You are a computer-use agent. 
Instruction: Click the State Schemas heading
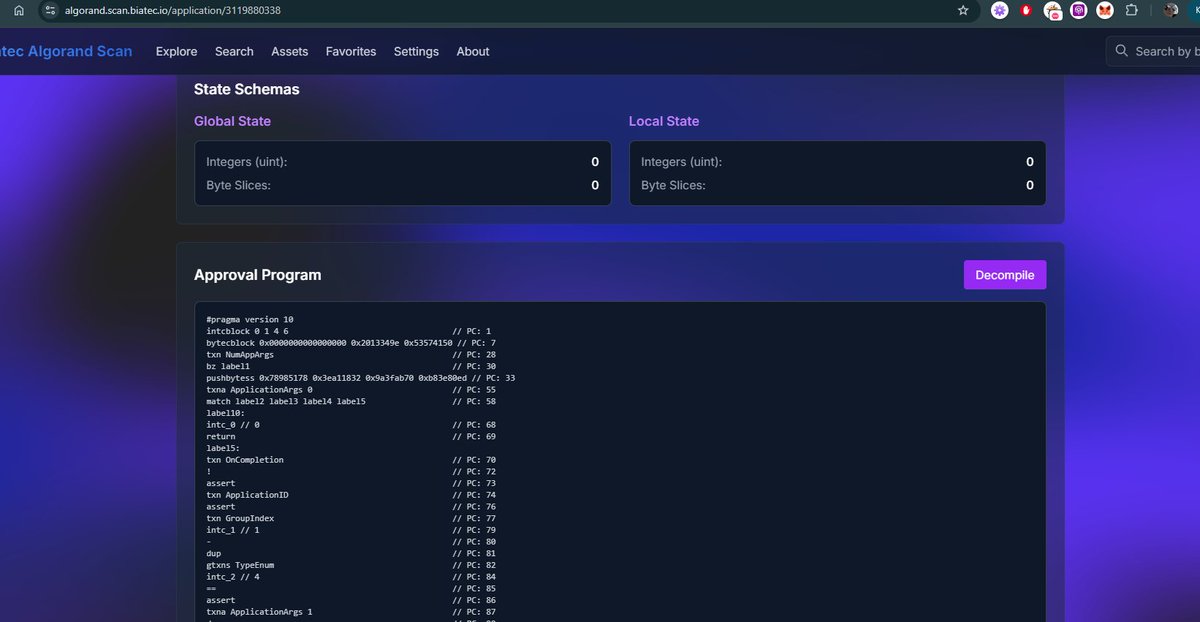247,89
